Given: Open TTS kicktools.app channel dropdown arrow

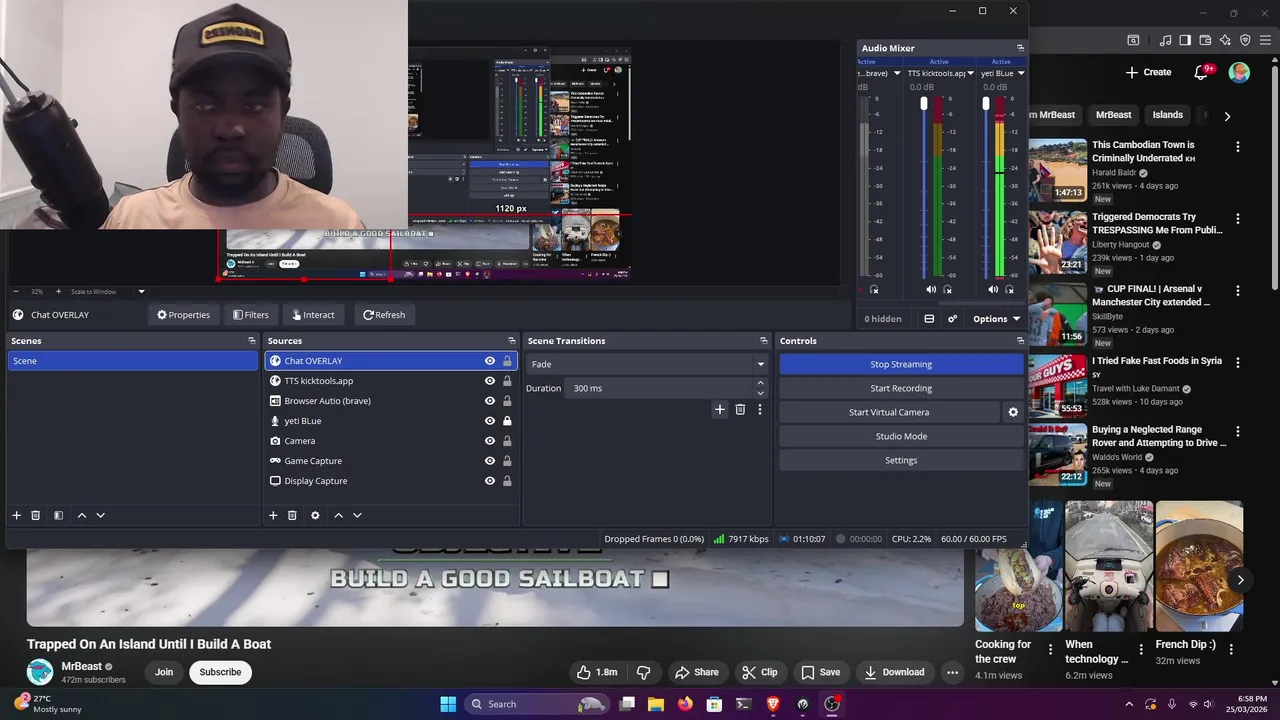Looking at the screenshot, I should coord(970,73).
